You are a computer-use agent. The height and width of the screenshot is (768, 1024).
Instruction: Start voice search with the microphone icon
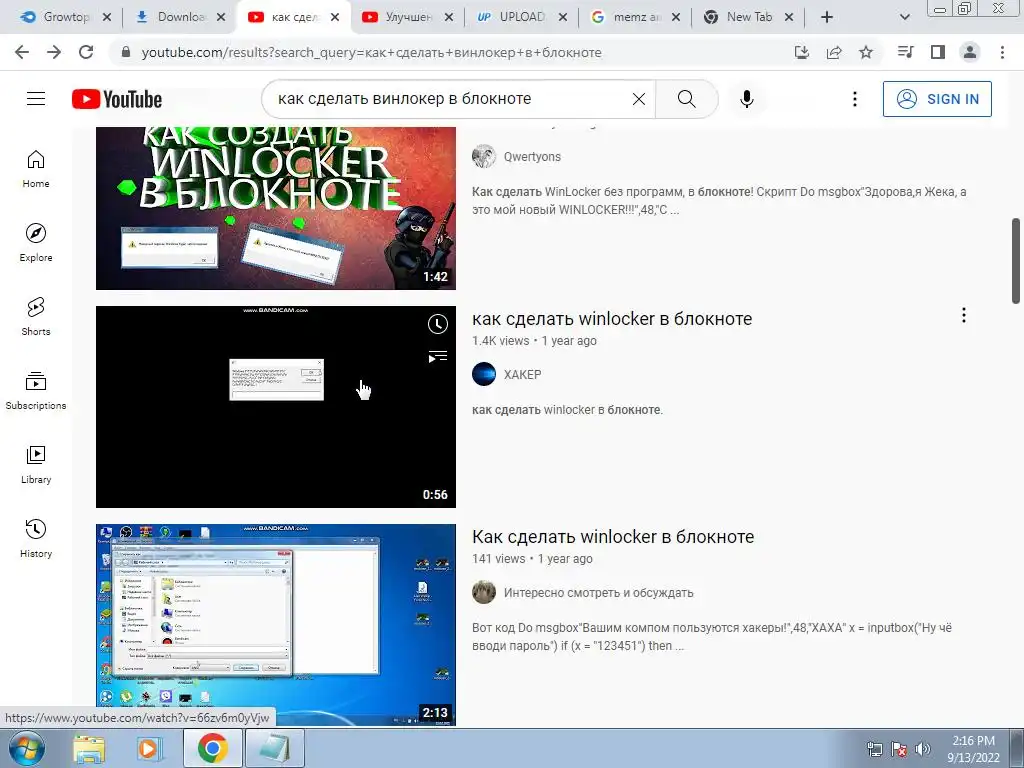pos(746,99)
